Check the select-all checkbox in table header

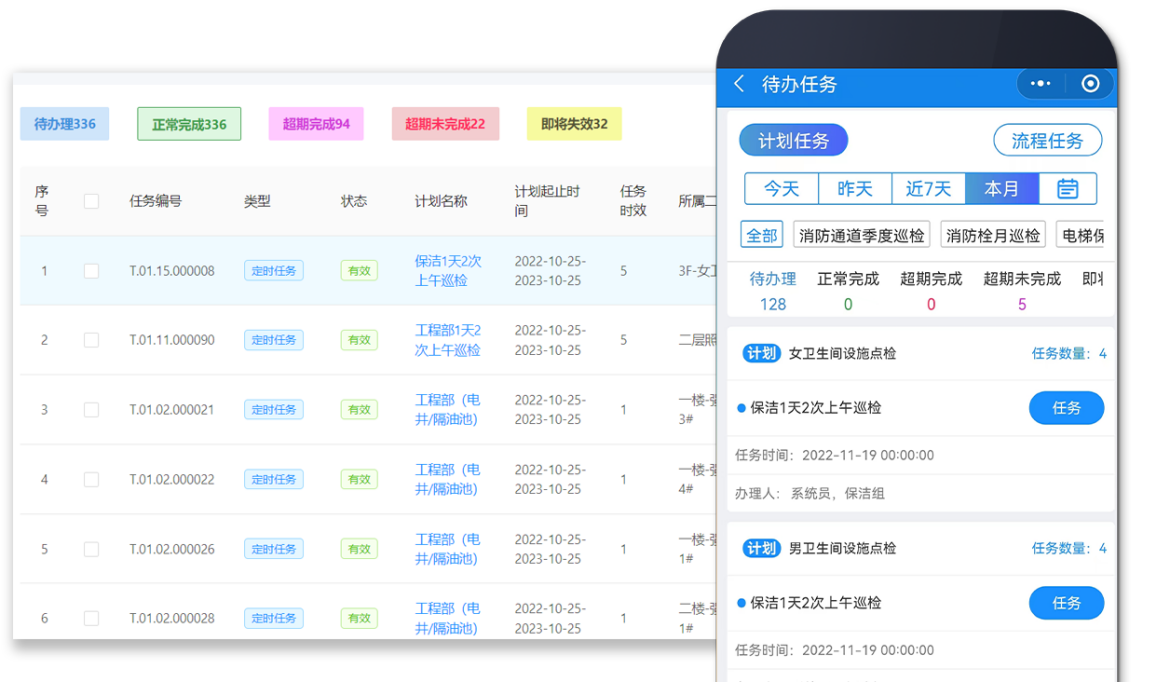(92, 200)
